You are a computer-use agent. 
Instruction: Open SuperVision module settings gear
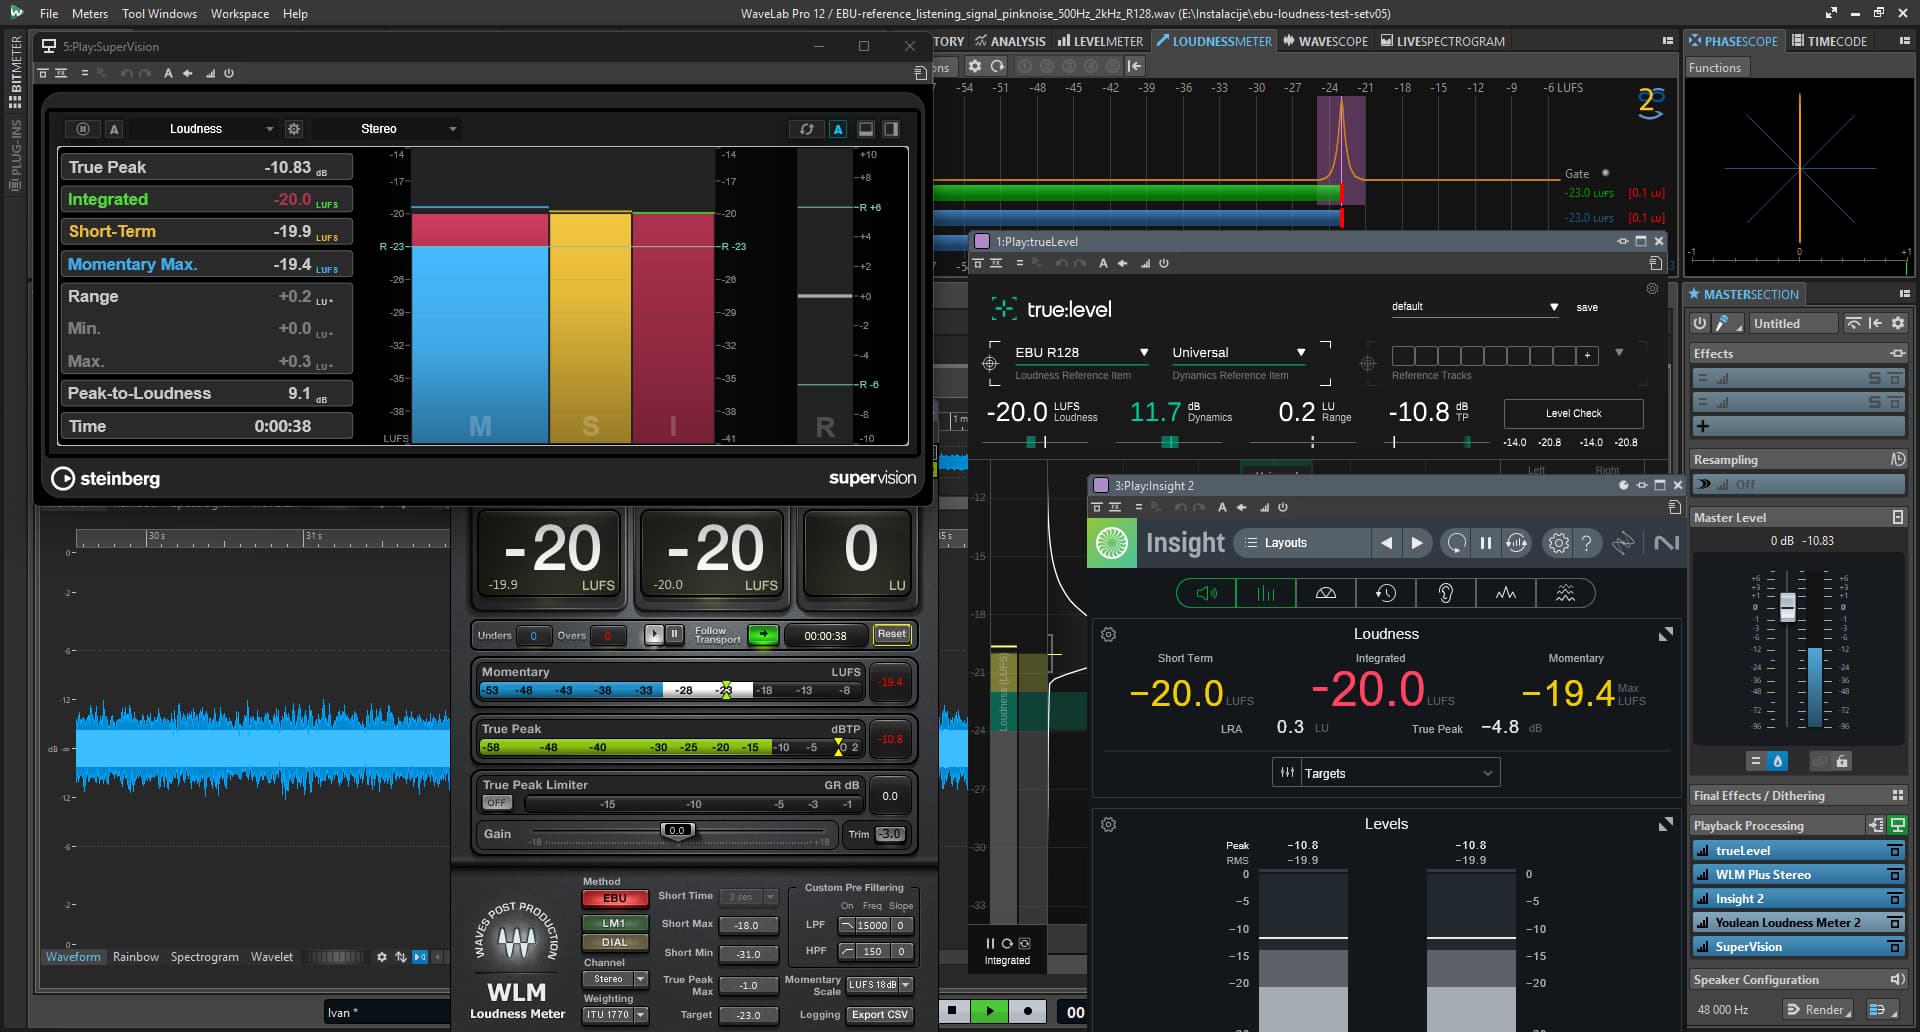(294, 129)
